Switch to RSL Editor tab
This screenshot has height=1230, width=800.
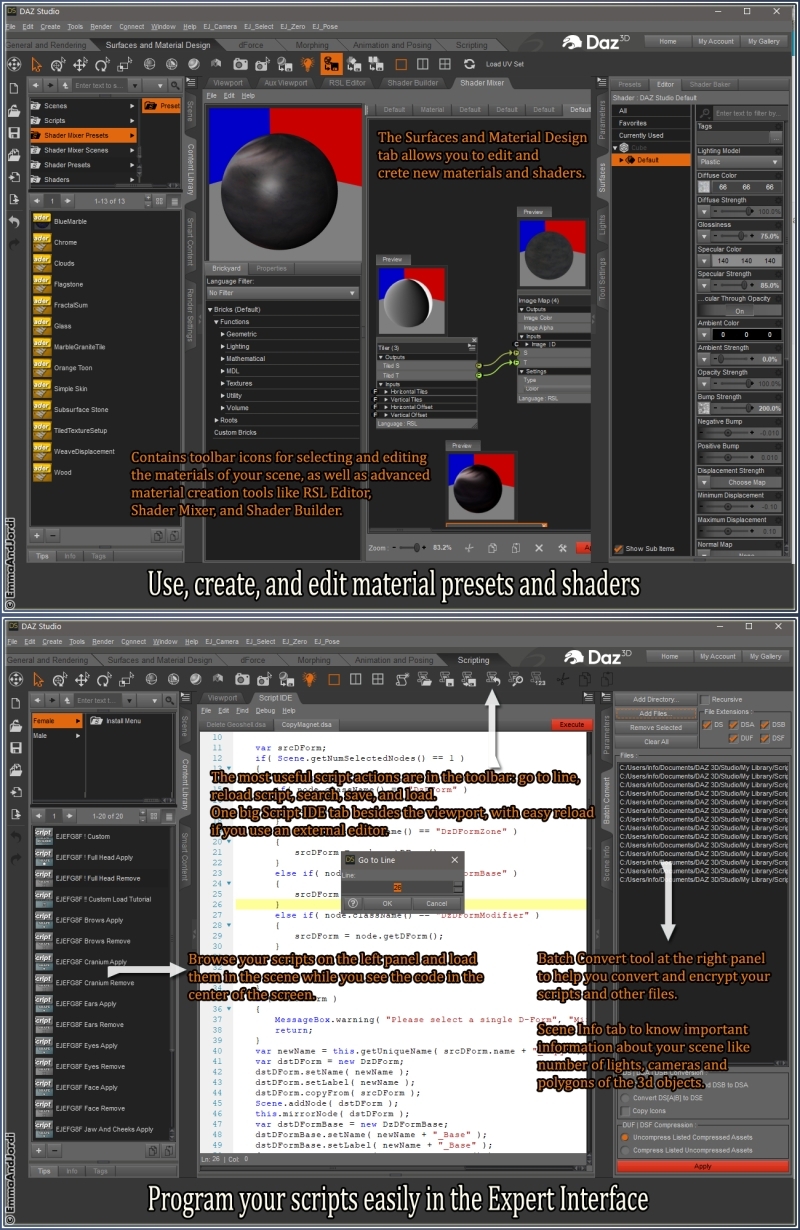click(347, 83)
